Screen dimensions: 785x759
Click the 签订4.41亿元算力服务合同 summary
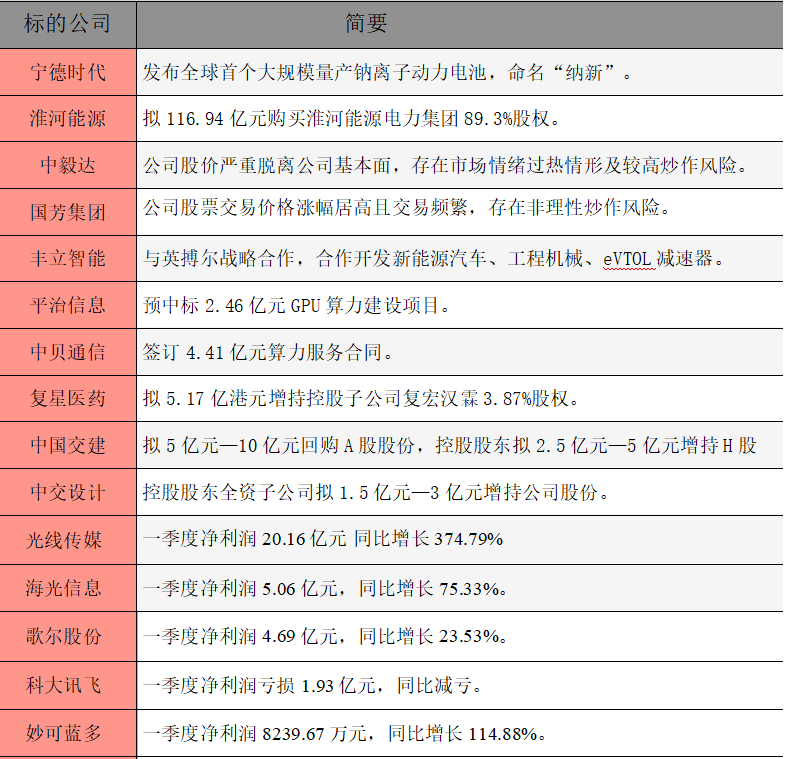(x=268, y=352)
